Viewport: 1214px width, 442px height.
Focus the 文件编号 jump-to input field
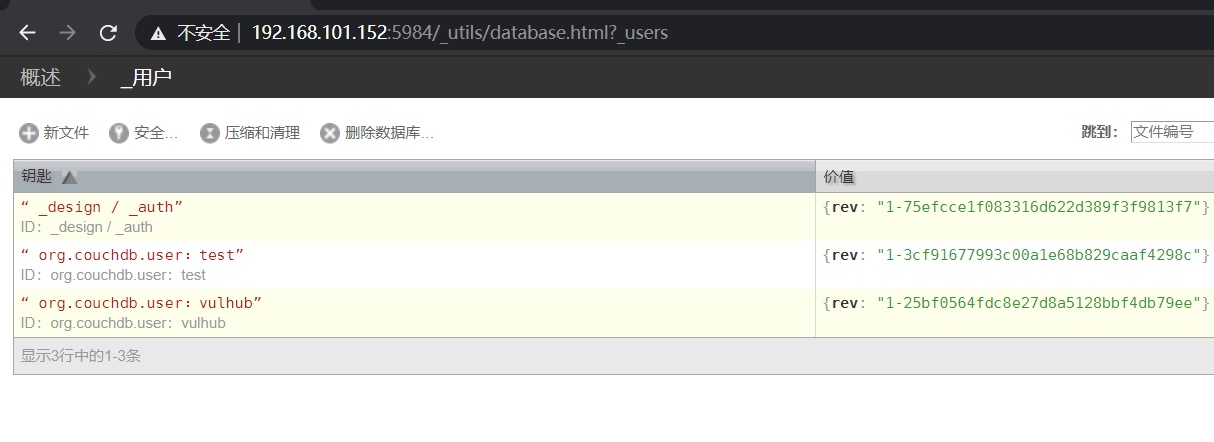[x=1172, y=132]
